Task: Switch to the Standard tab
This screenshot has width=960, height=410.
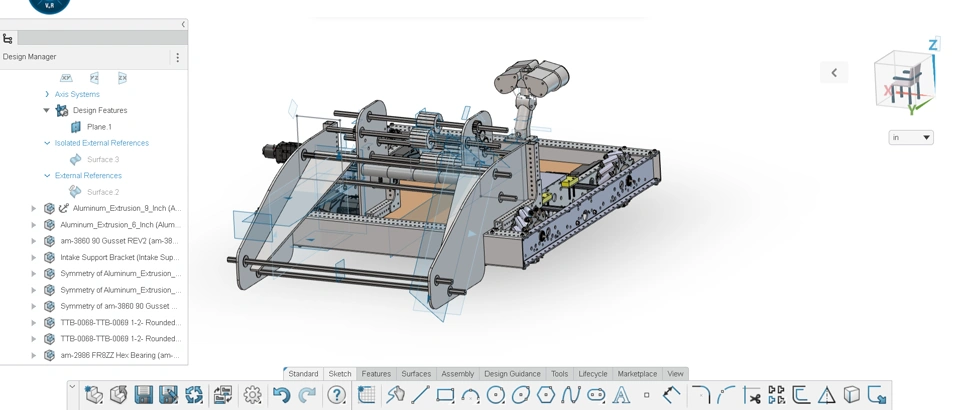Action: point(303,373)
